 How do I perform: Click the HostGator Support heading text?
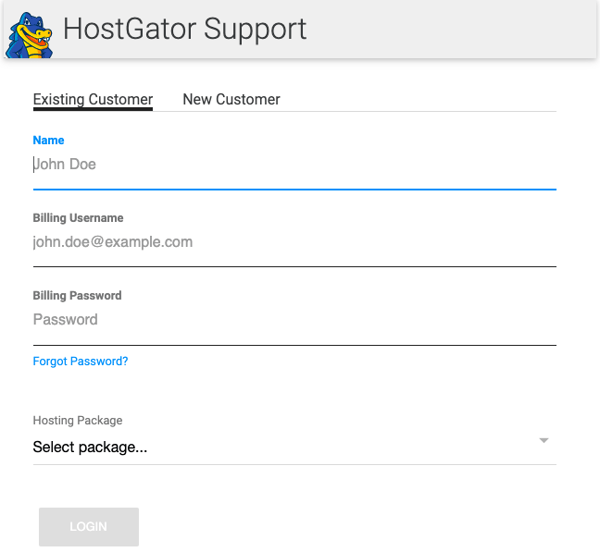pos(185,29)
